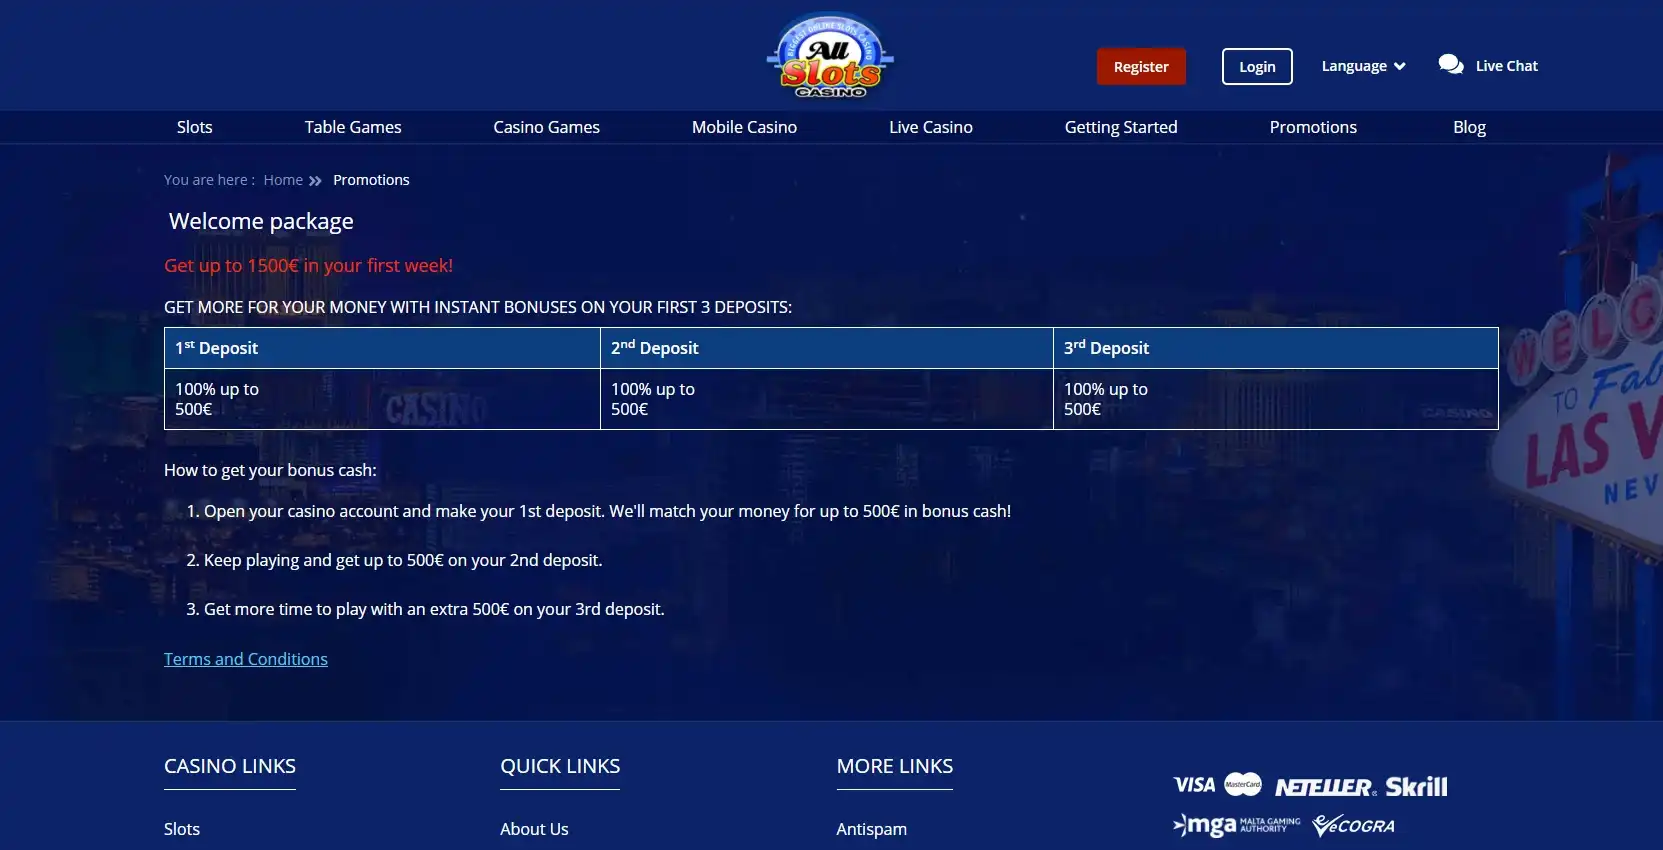Click the MasterCard payment logo
The image size is (1663, 850).
[x=1243, y=785]
